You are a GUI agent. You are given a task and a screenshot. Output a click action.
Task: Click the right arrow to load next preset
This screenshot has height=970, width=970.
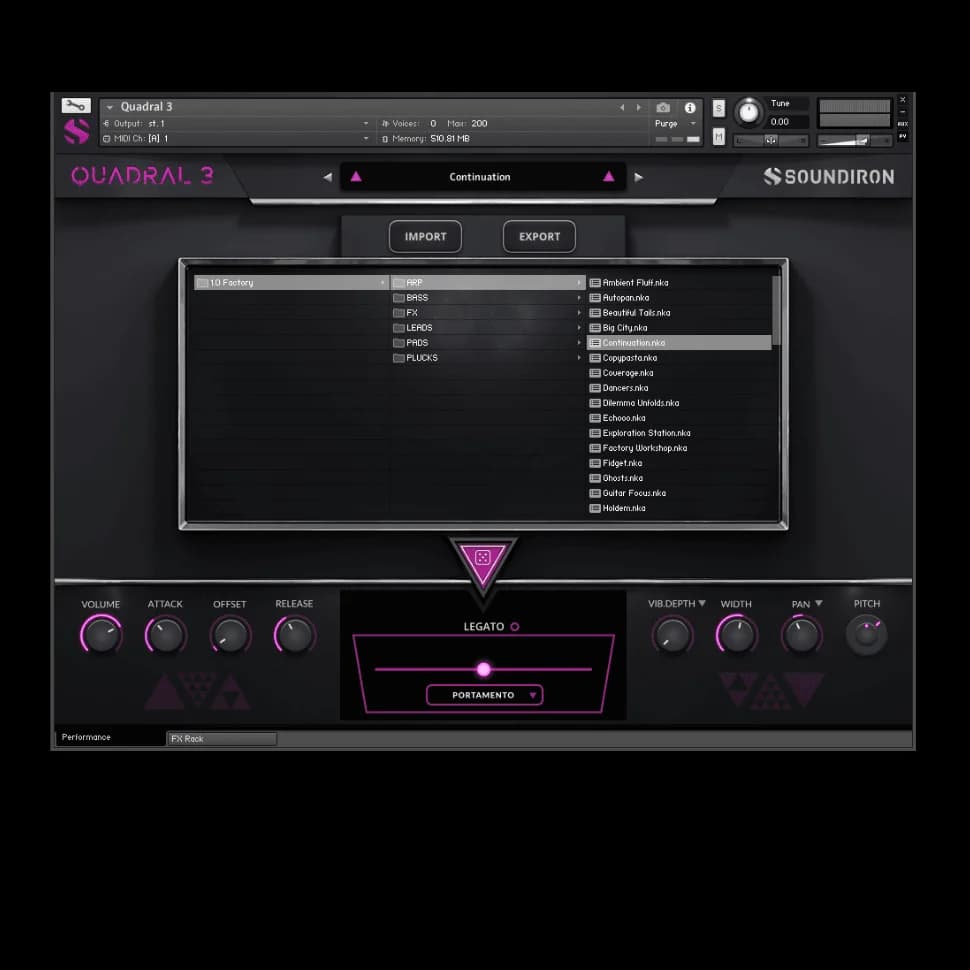tap(639, 176)
